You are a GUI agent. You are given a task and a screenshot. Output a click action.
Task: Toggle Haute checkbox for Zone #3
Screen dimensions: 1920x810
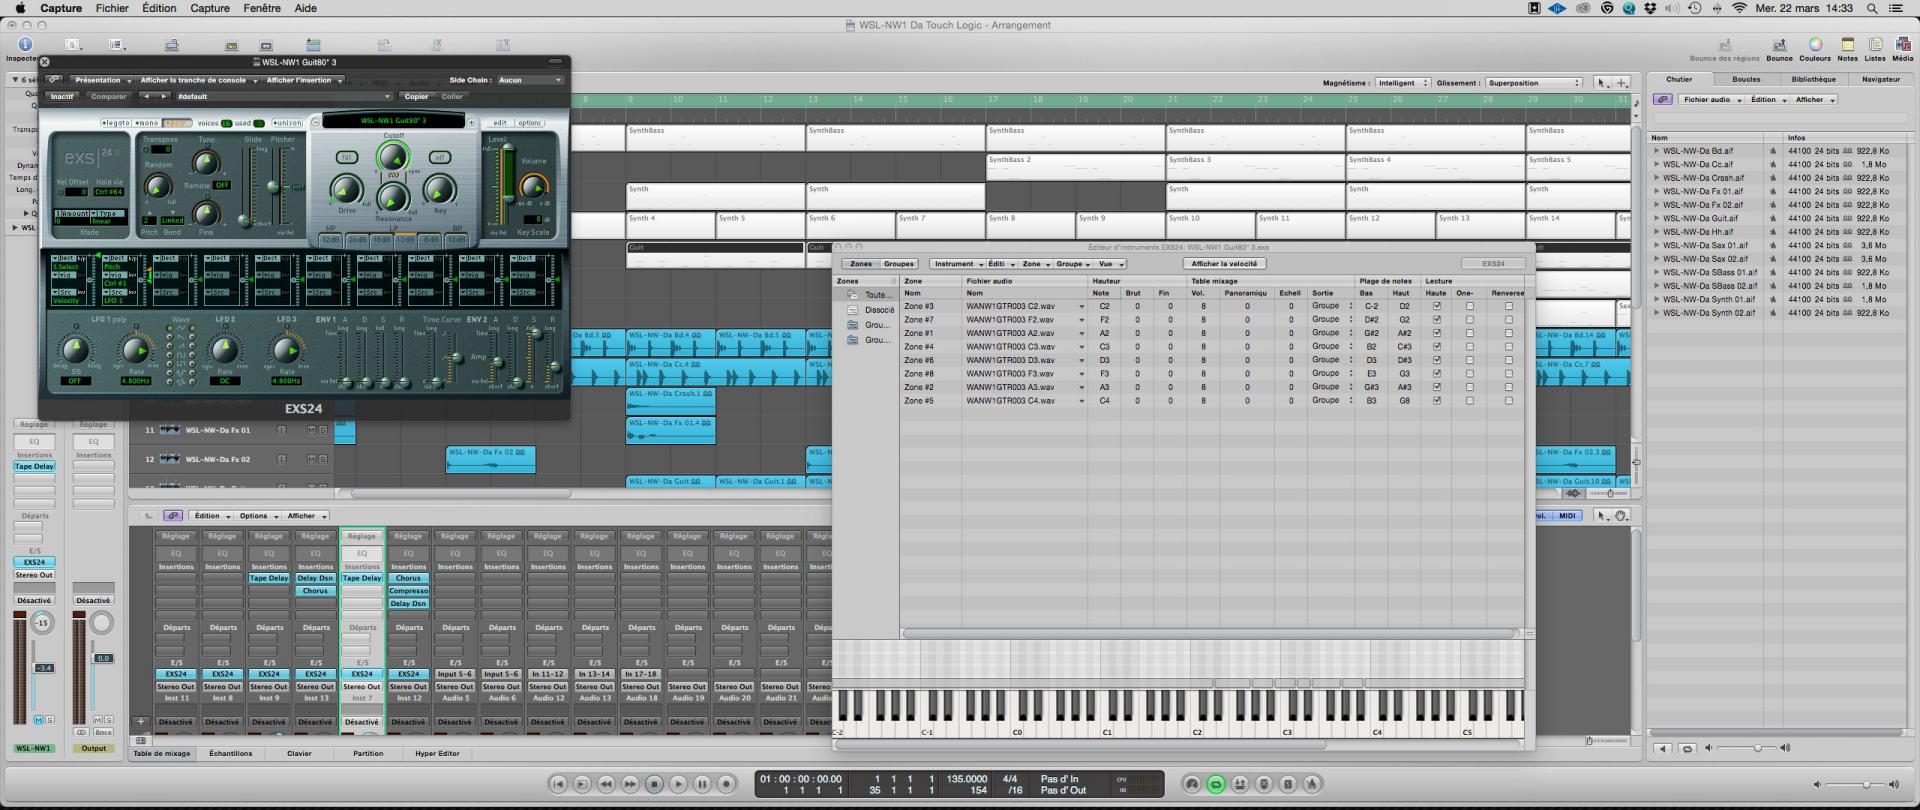pos(1437,306)
